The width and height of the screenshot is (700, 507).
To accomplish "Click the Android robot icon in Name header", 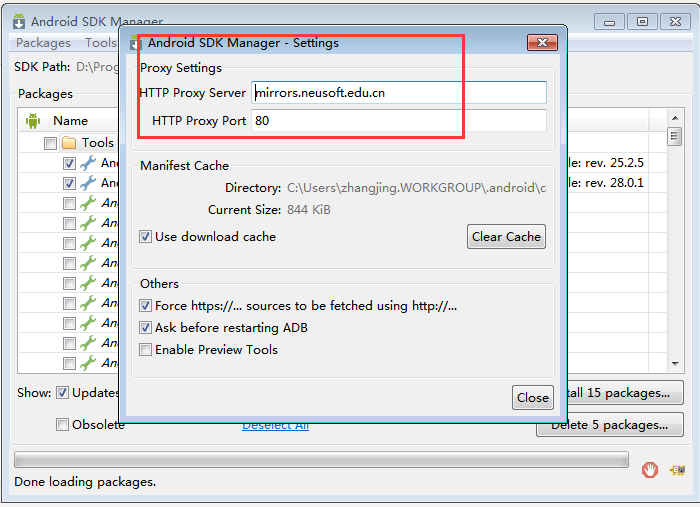I will [33, 121].
